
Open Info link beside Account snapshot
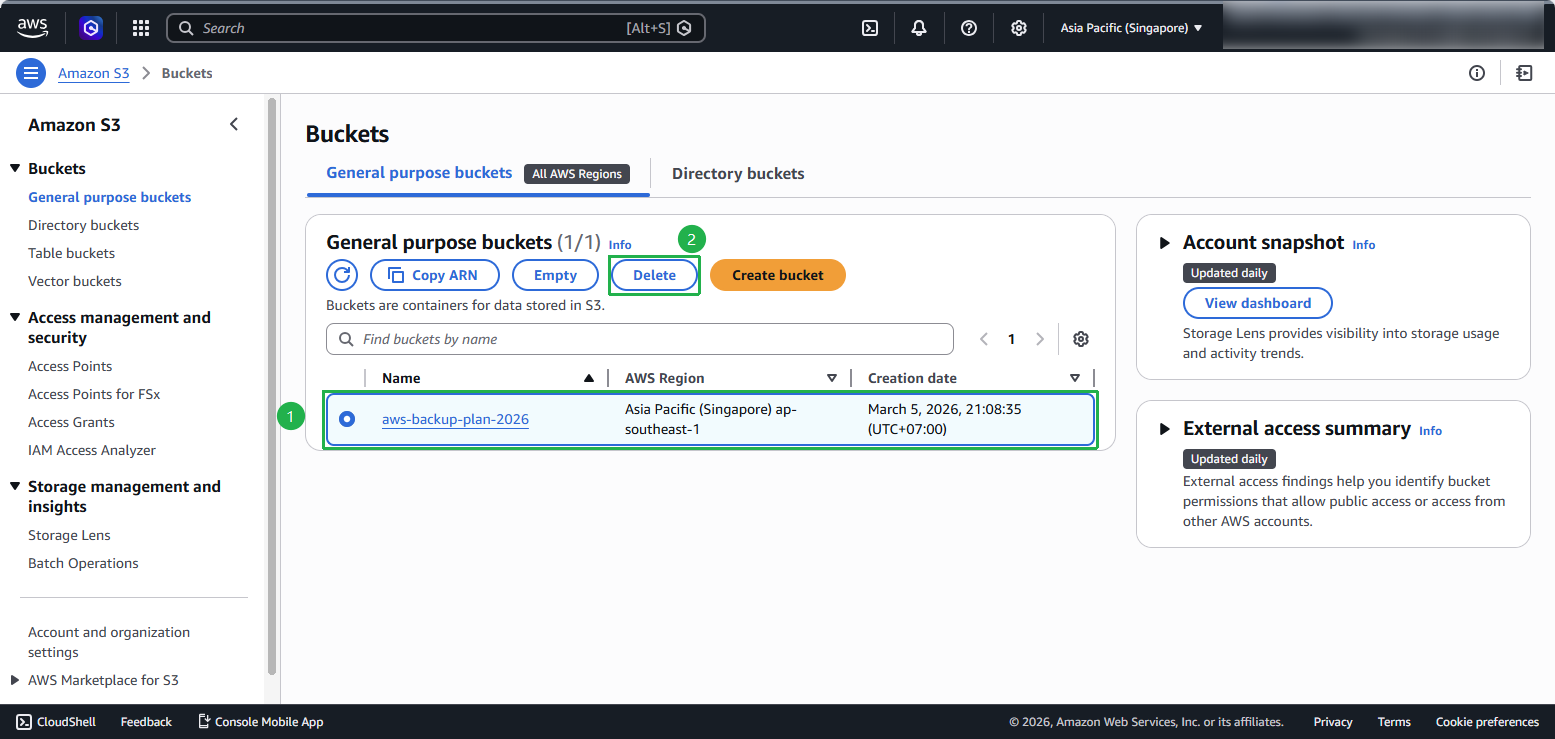1364,245
